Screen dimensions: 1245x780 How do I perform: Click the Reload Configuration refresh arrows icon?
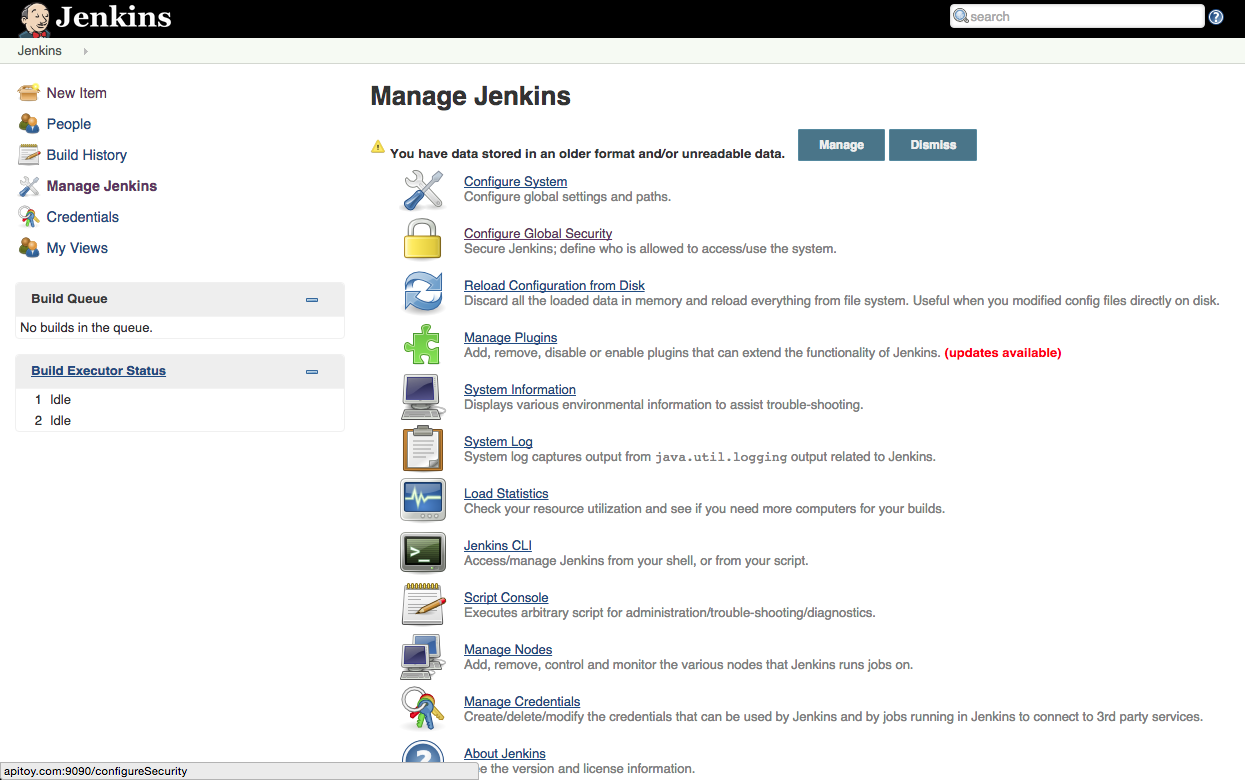click(422, 293)
